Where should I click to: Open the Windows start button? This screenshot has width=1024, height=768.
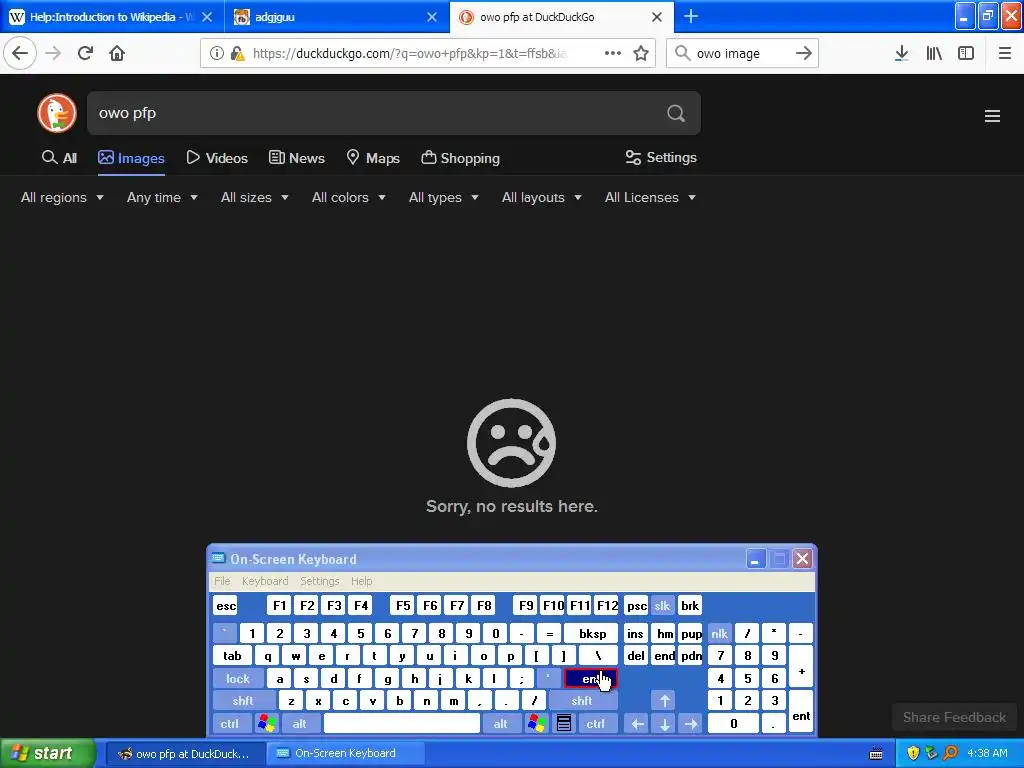tap(47, 753)
